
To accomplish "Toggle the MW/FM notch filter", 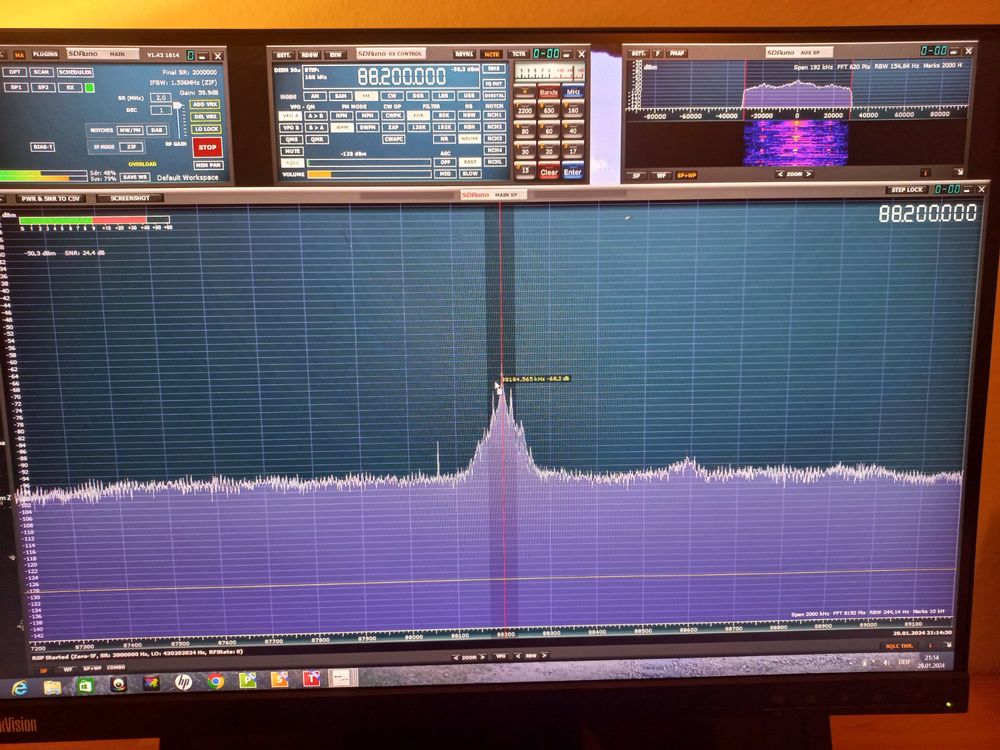I will (x=129, y=130).
